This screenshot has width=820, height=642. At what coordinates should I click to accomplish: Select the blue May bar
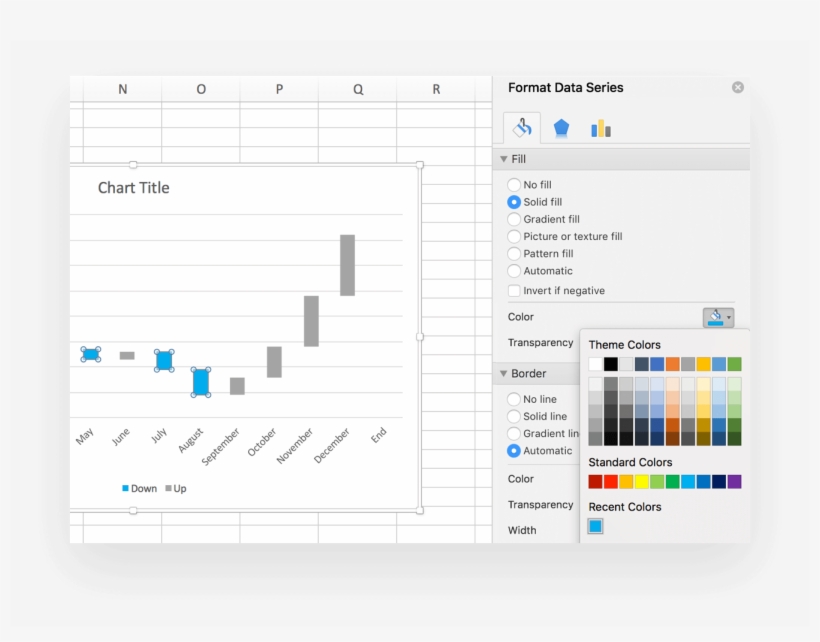[91, 354]
